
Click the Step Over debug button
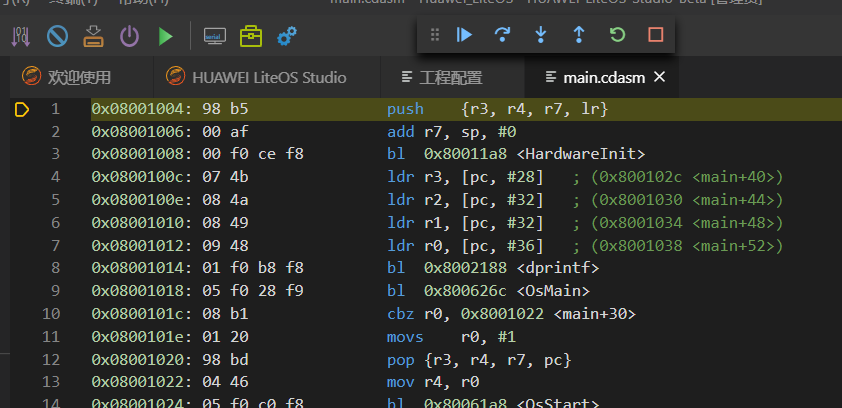coord(502,35)
